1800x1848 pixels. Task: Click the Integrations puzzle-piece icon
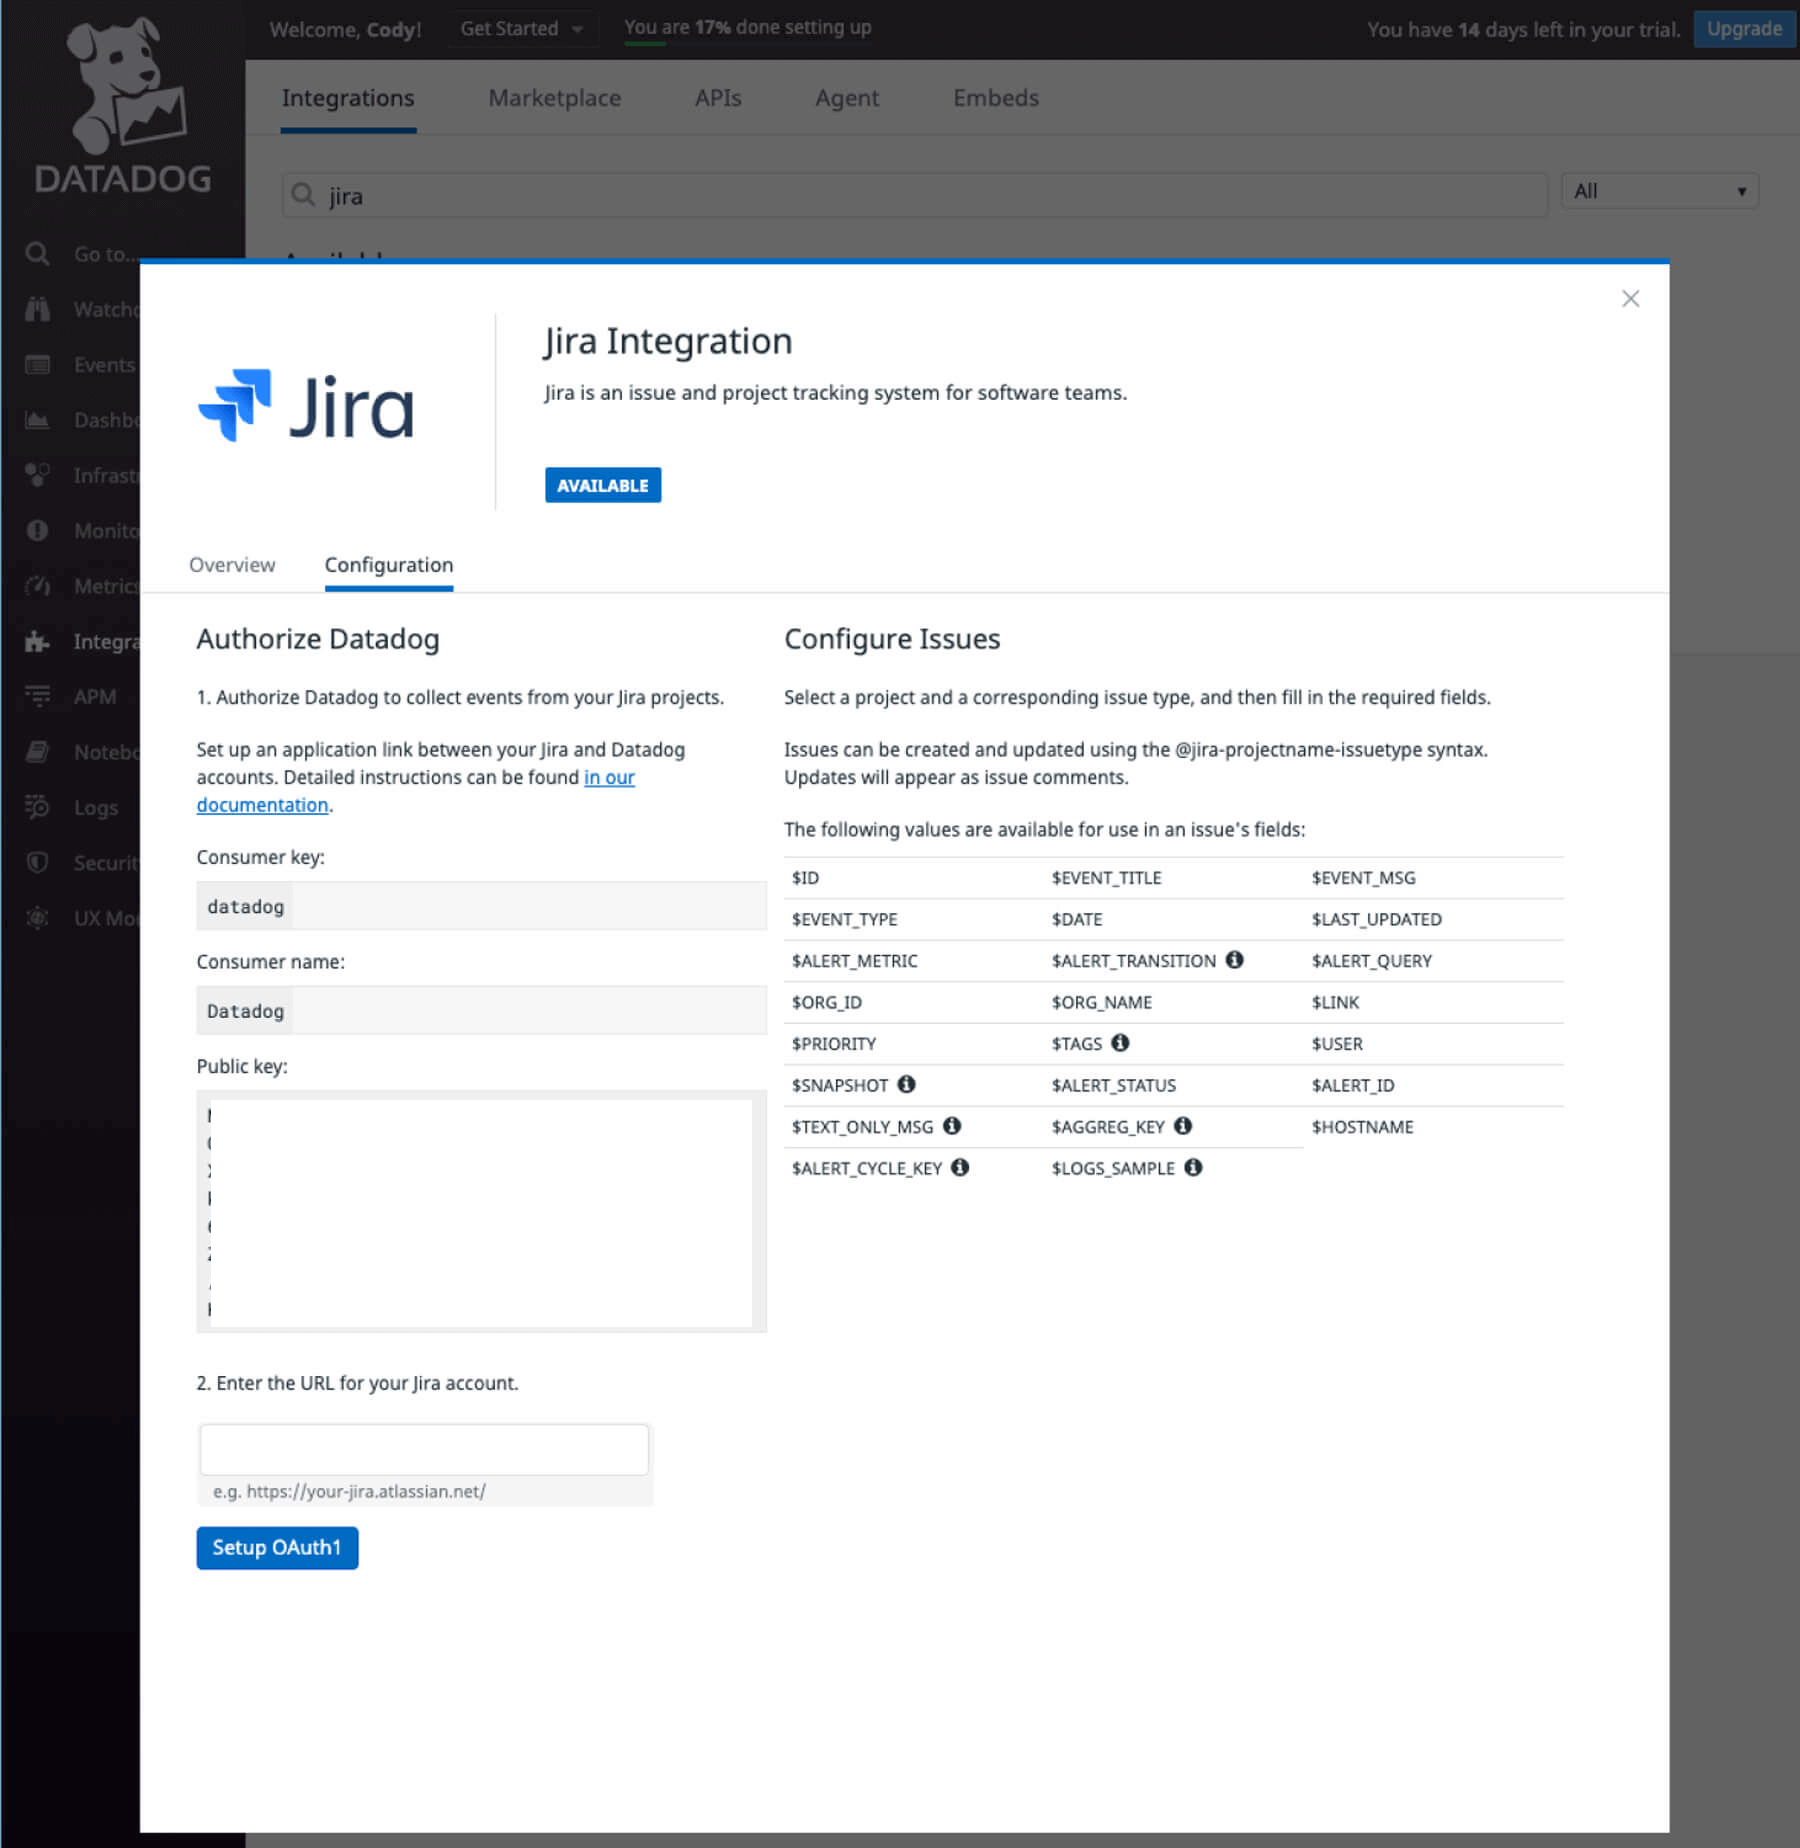coord(38,641)
